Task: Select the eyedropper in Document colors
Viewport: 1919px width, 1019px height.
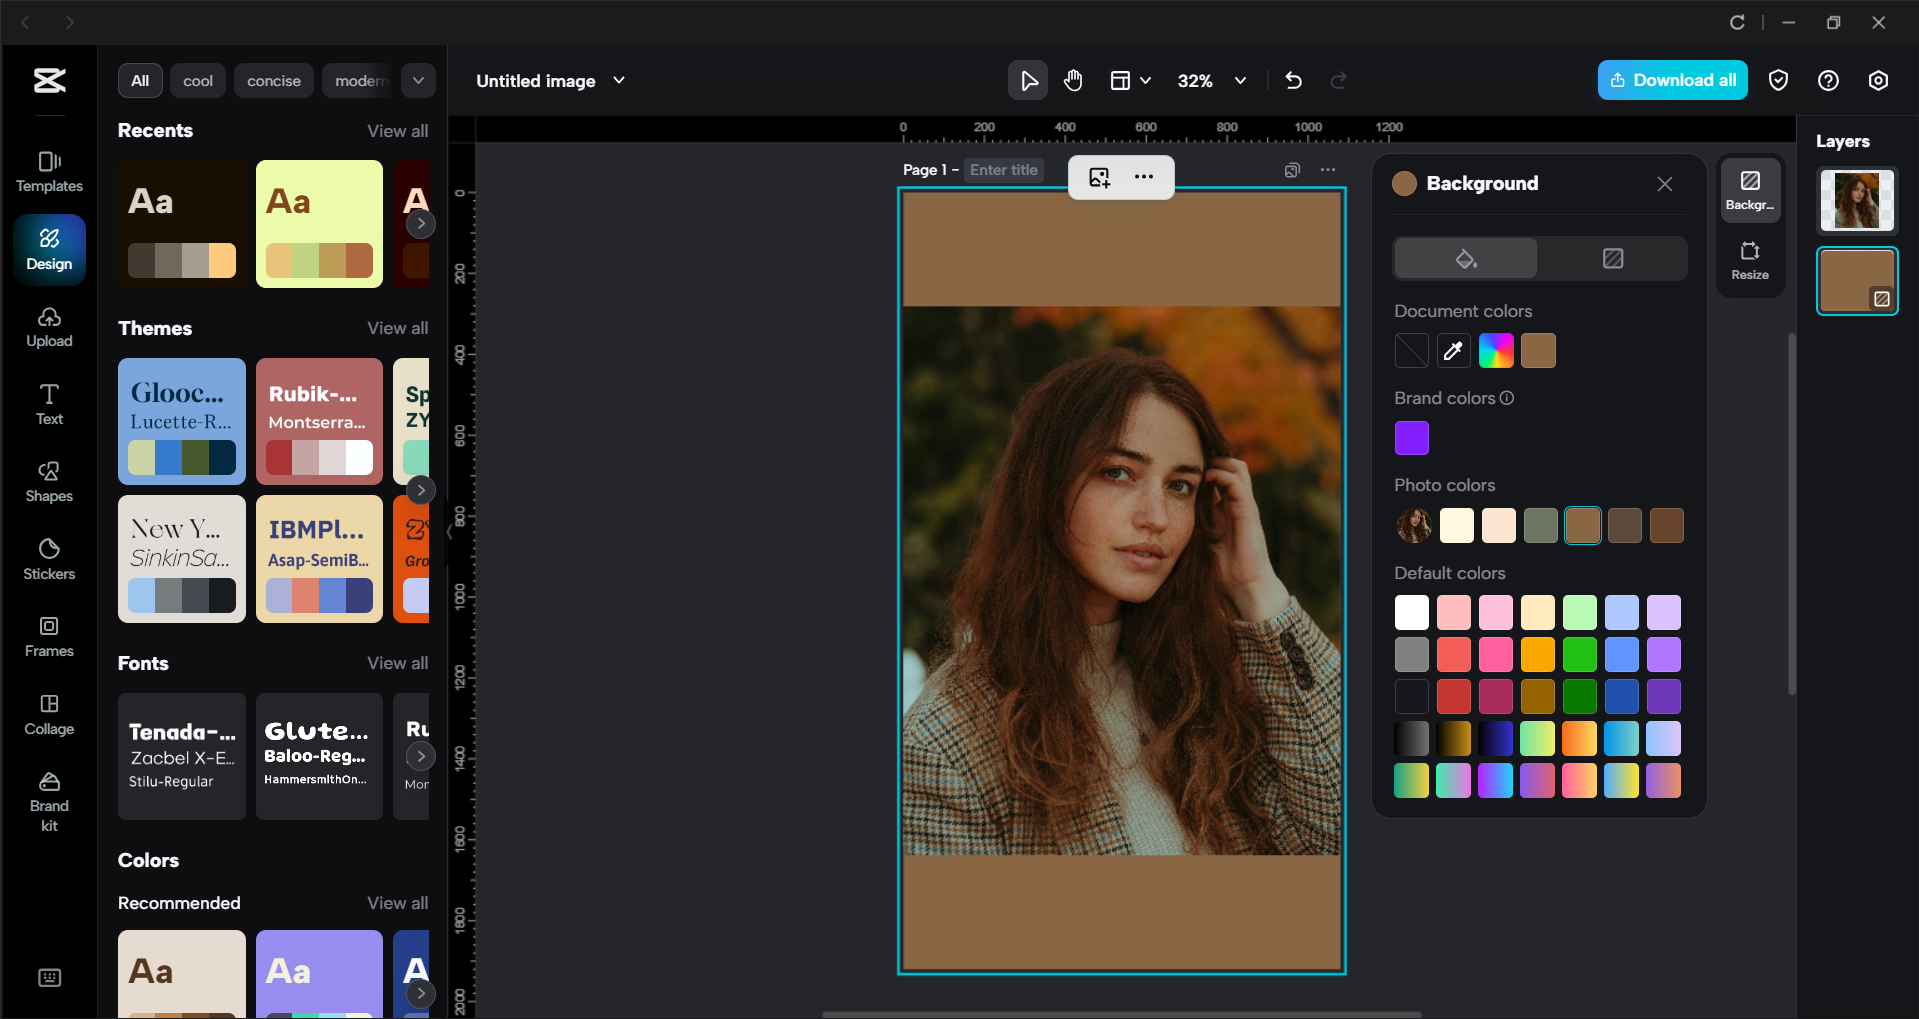Action: [x=1453, y=350]
